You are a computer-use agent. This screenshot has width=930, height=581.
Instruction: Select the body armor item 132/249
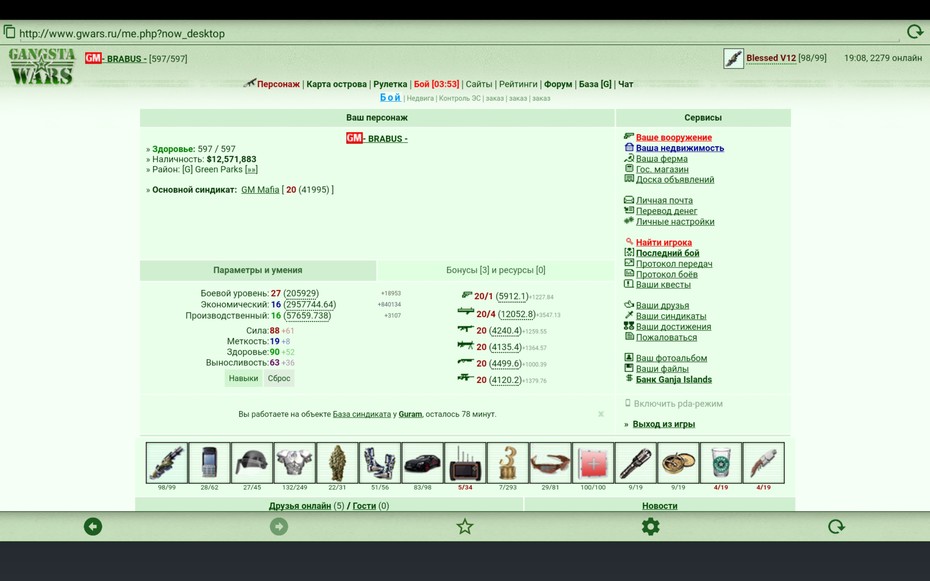click(x=295, y=462)
